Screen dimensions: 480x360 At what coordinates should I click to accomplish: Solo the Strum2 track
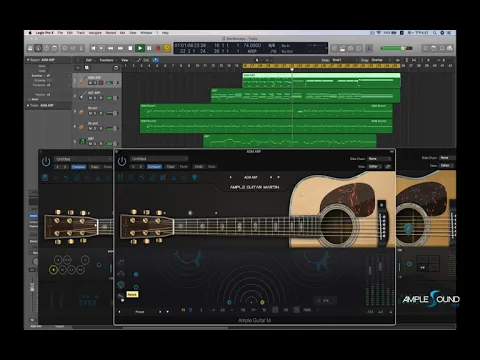pyautogui.click(x=95, y=128)
